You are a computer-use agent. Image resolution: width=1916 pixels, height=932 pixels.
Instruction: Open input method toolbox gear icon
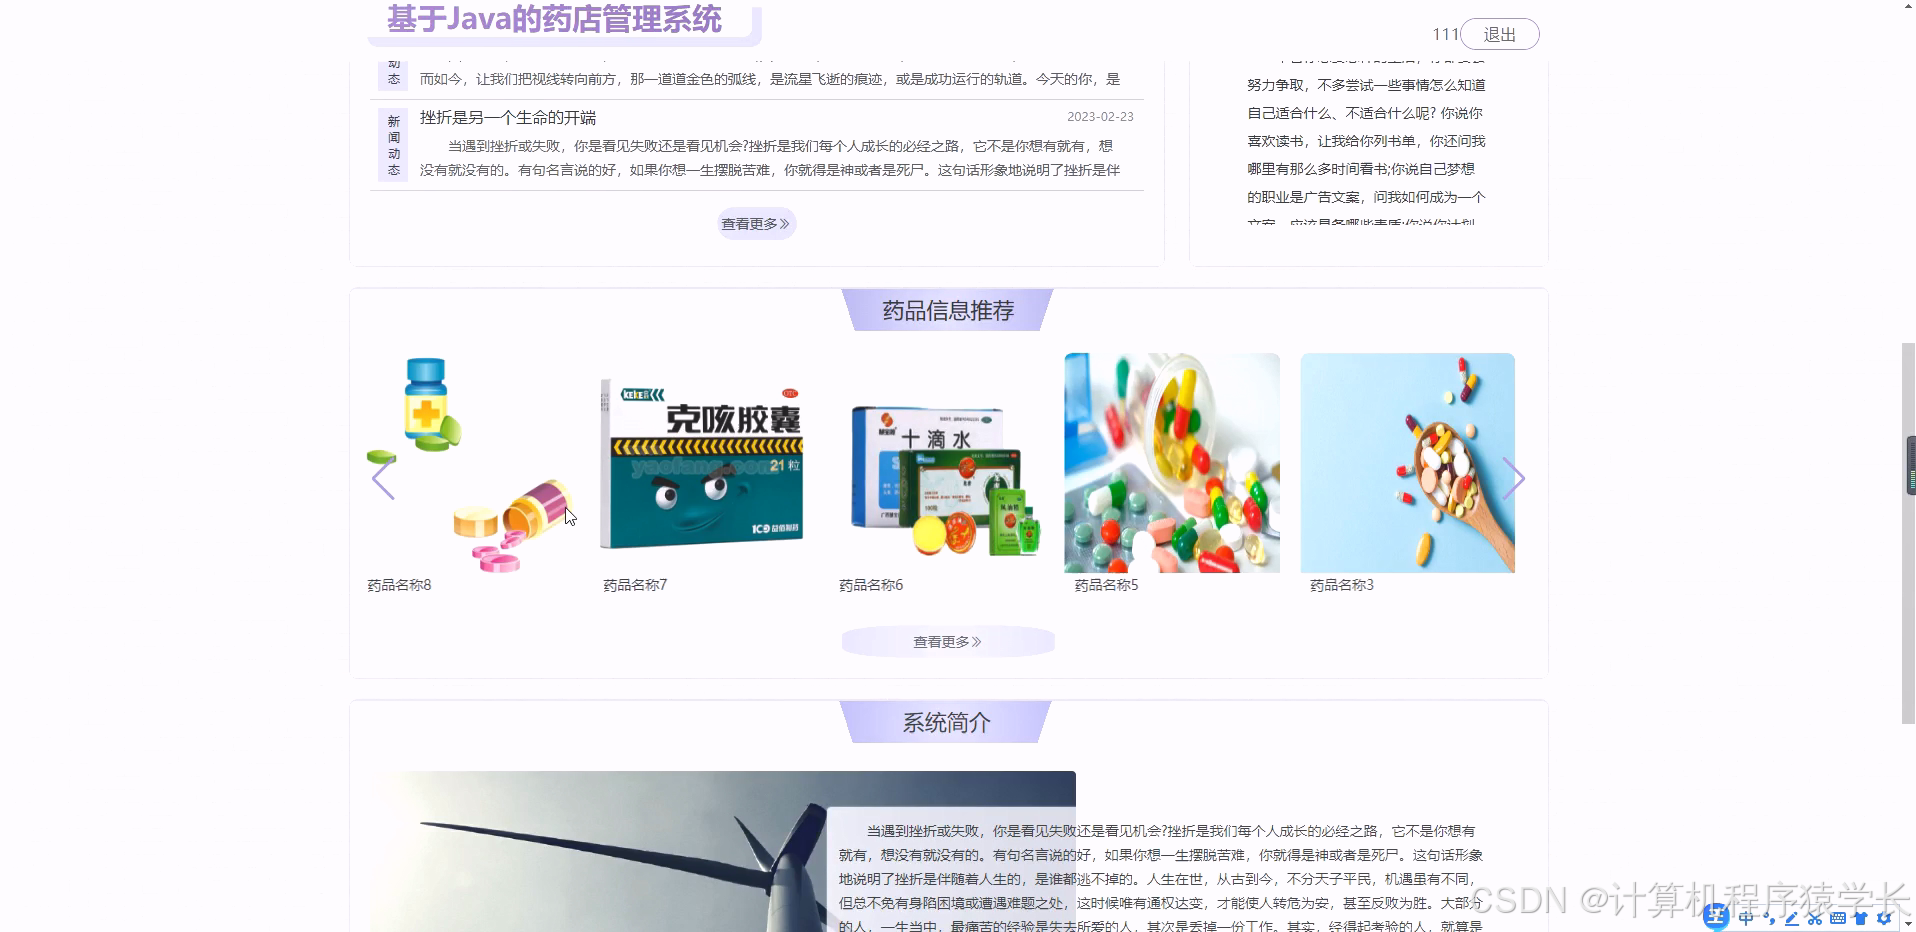tap(1884, 916)
